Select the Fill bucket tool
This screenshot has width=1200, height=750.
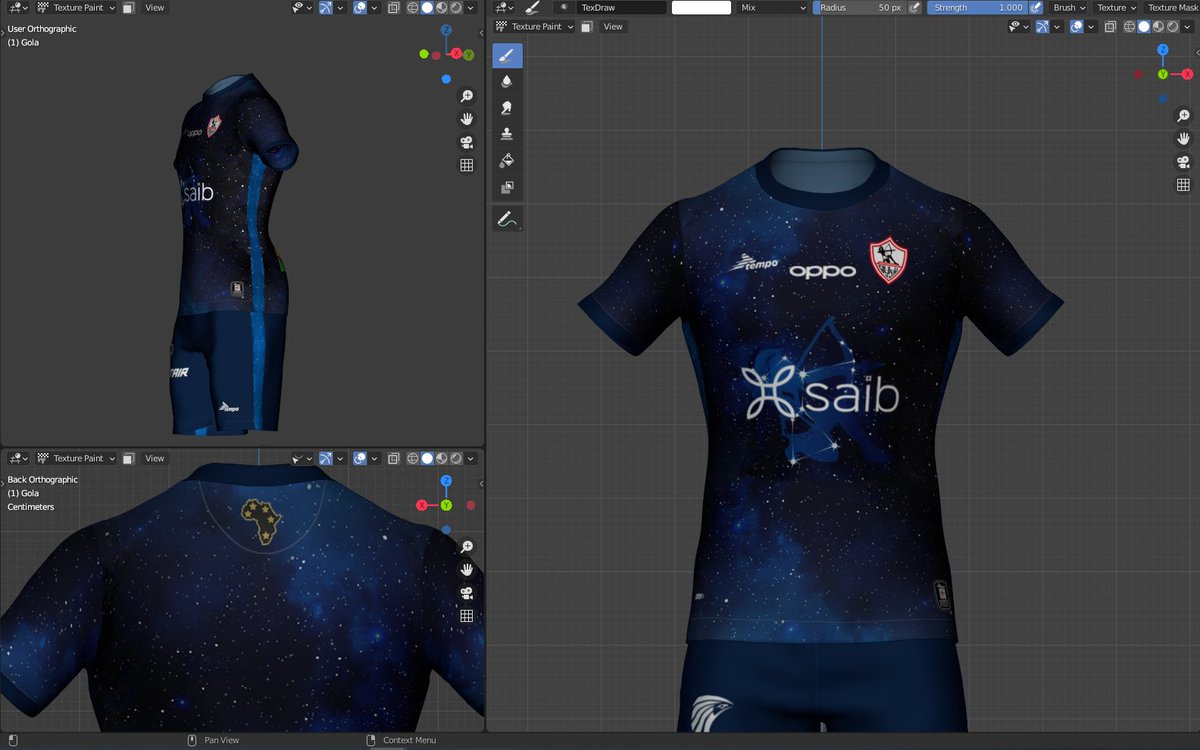pyautogui.click(x=507, y=160)
